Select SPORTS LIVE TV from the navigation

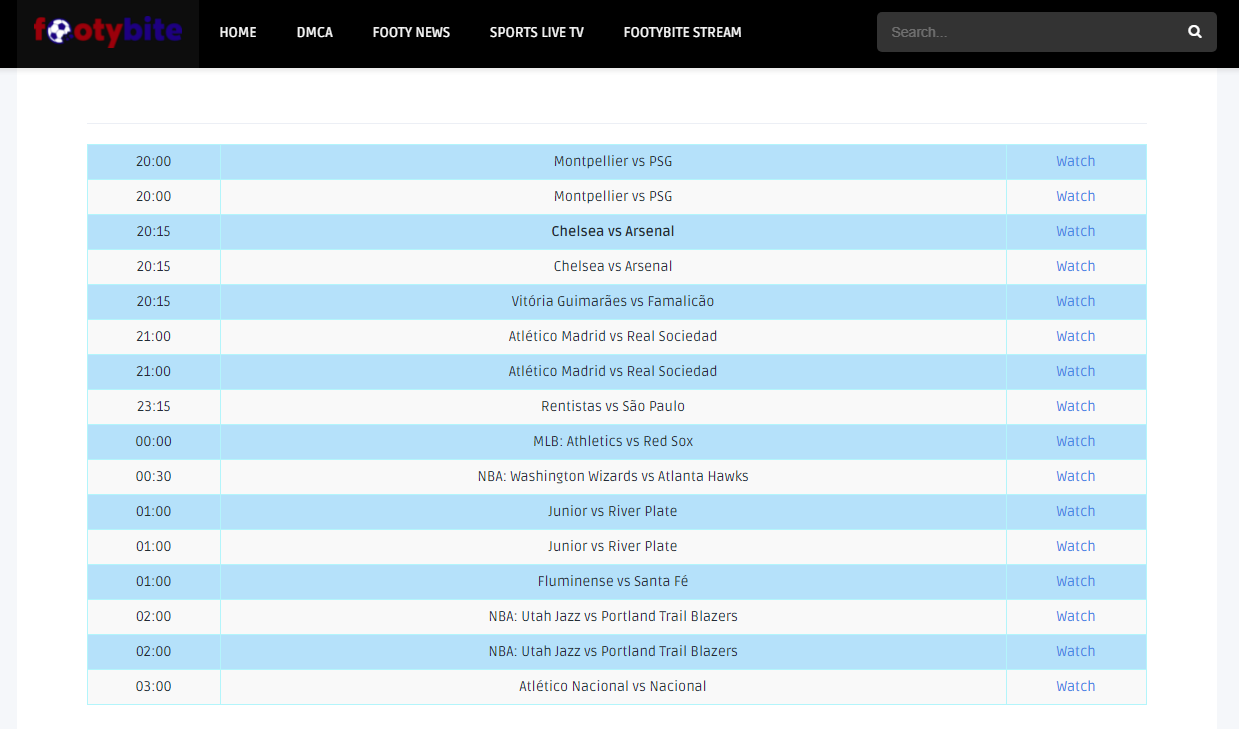pos(536,32)
